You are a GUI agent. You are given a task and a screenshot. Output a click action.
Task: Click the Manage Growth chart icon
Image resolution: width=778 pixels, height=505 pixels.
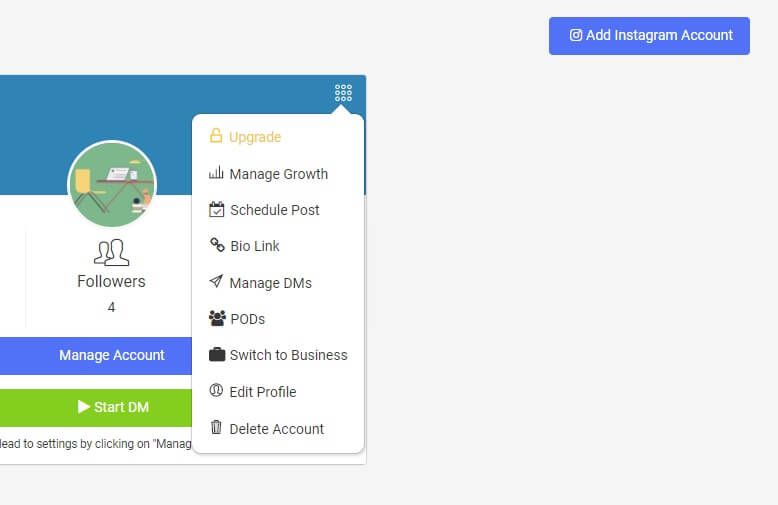pyautogui.click(x=216, y=173)
